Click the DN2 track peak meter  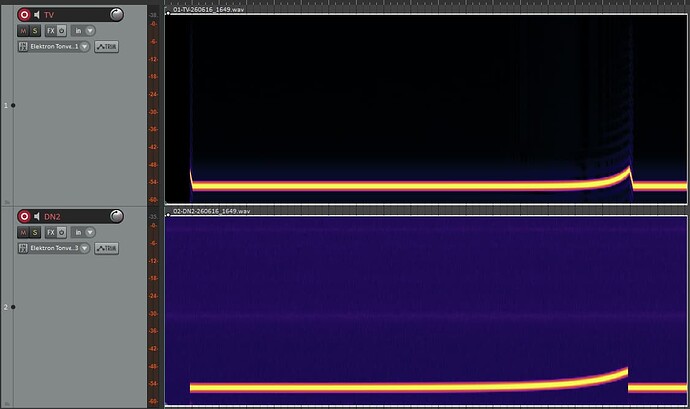153,307
